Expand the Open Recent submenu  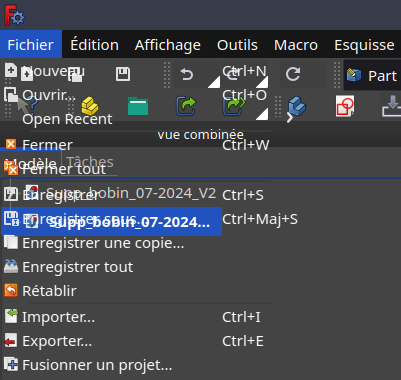[136, 119]
